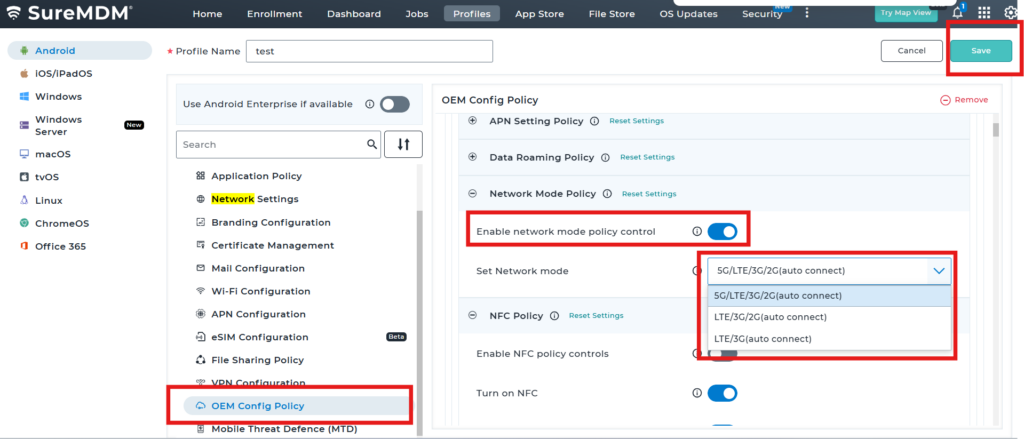Click the Apple iOS/iPadOS icon in sidebar

coord(24,73)
